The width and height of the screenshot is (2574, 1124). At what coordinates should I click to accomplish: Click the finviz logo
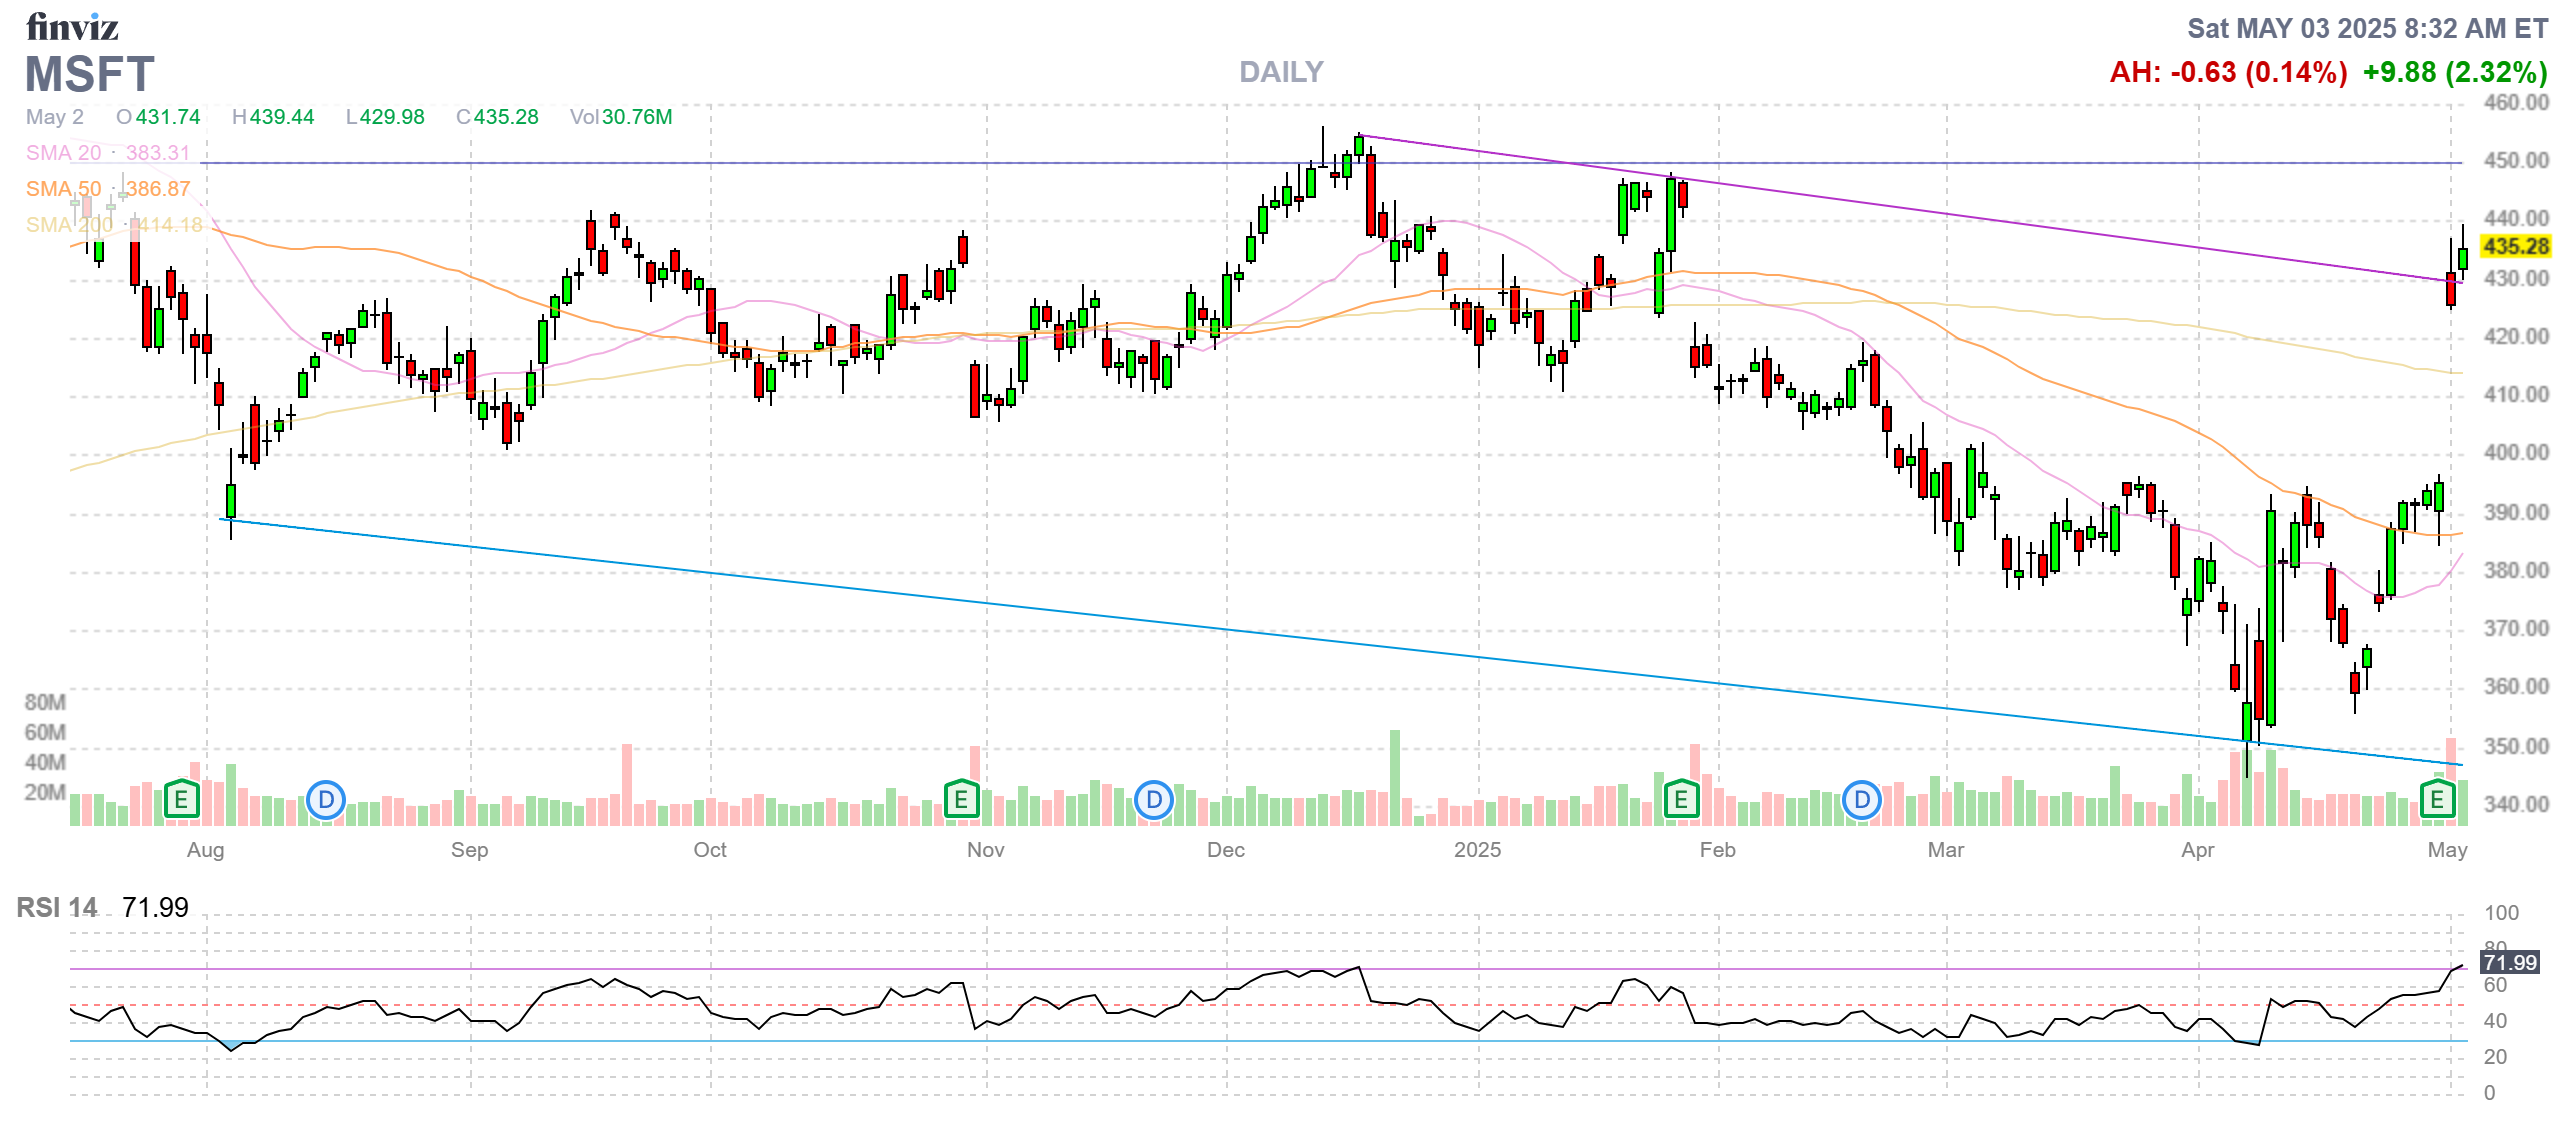point(72,27)
